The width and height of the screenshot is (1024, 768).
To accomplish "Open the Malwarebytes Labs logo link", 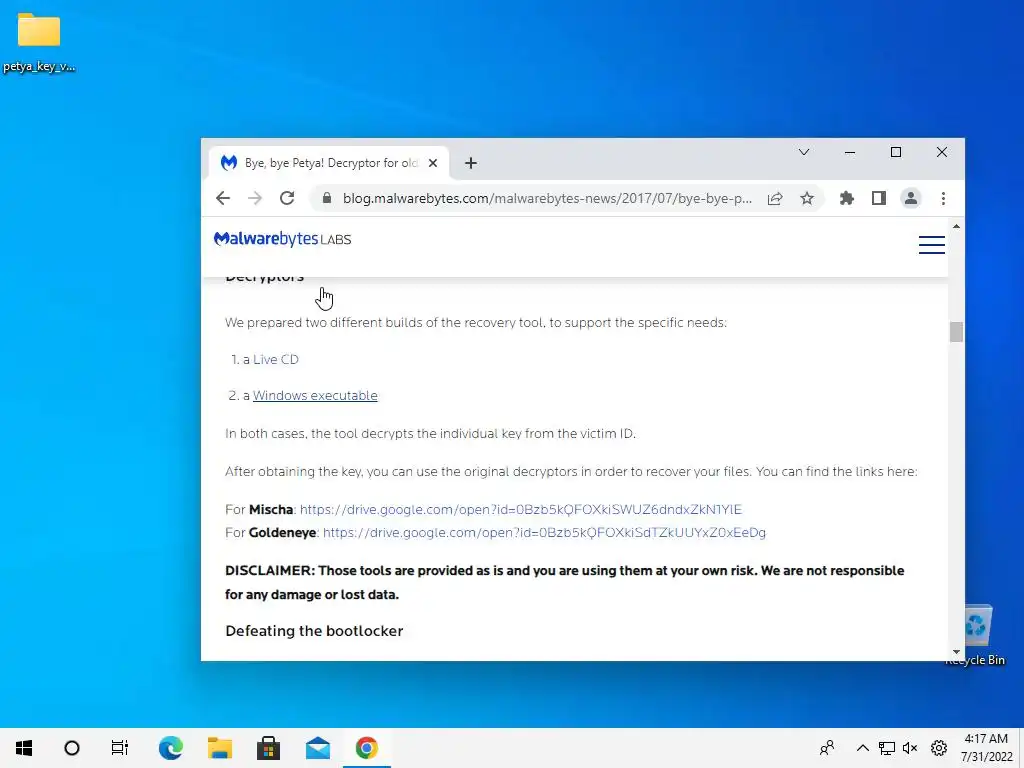I will click(282, 239).
